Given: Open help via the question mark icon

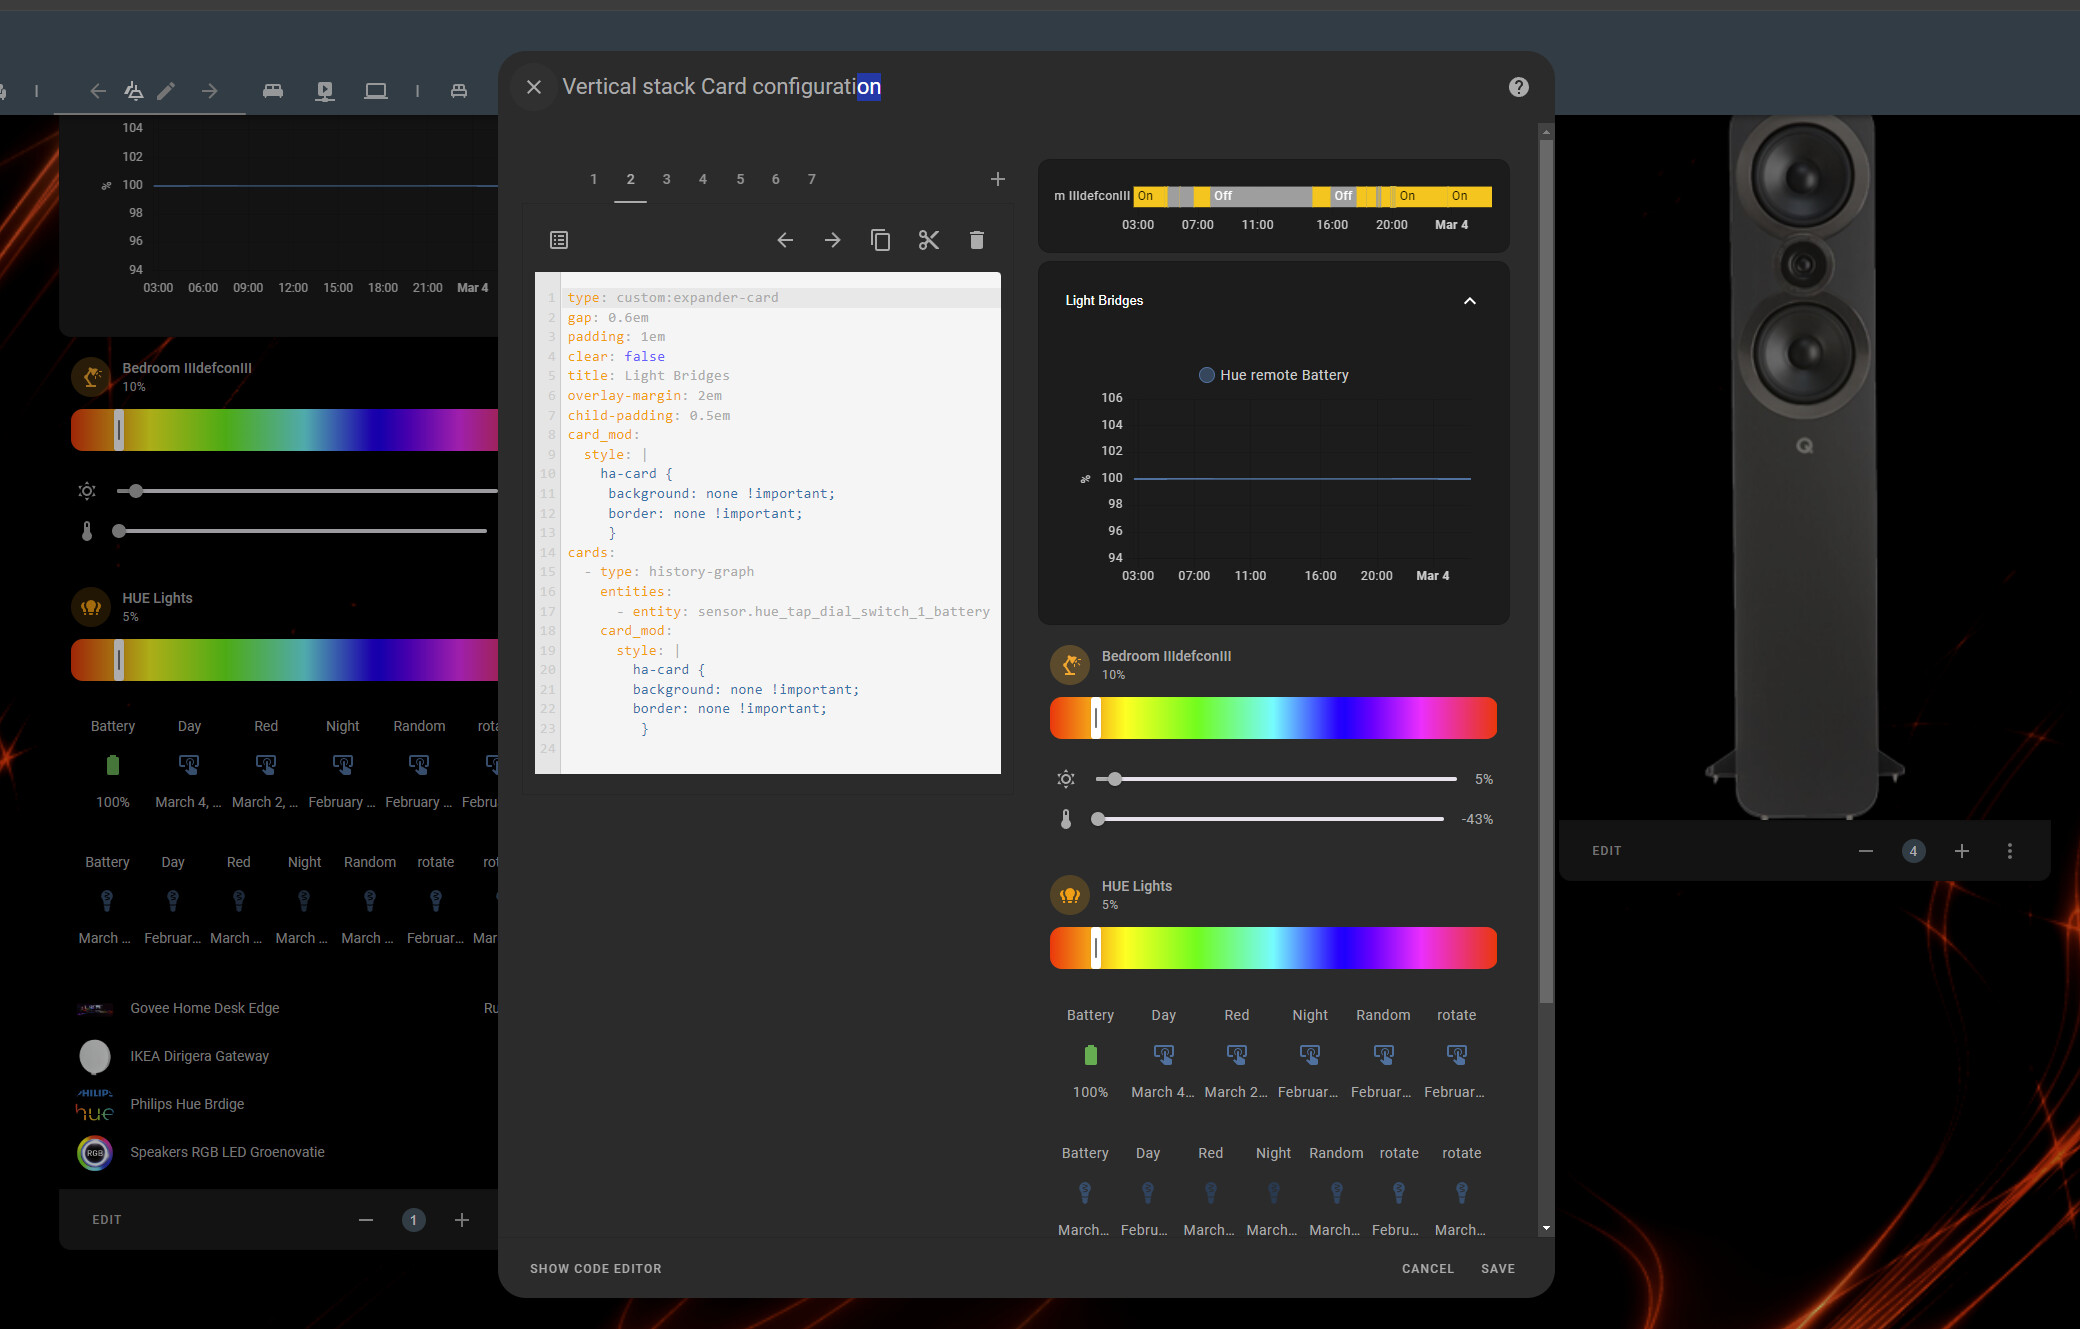Looking at the screenshot, I should pos(1518,86).
